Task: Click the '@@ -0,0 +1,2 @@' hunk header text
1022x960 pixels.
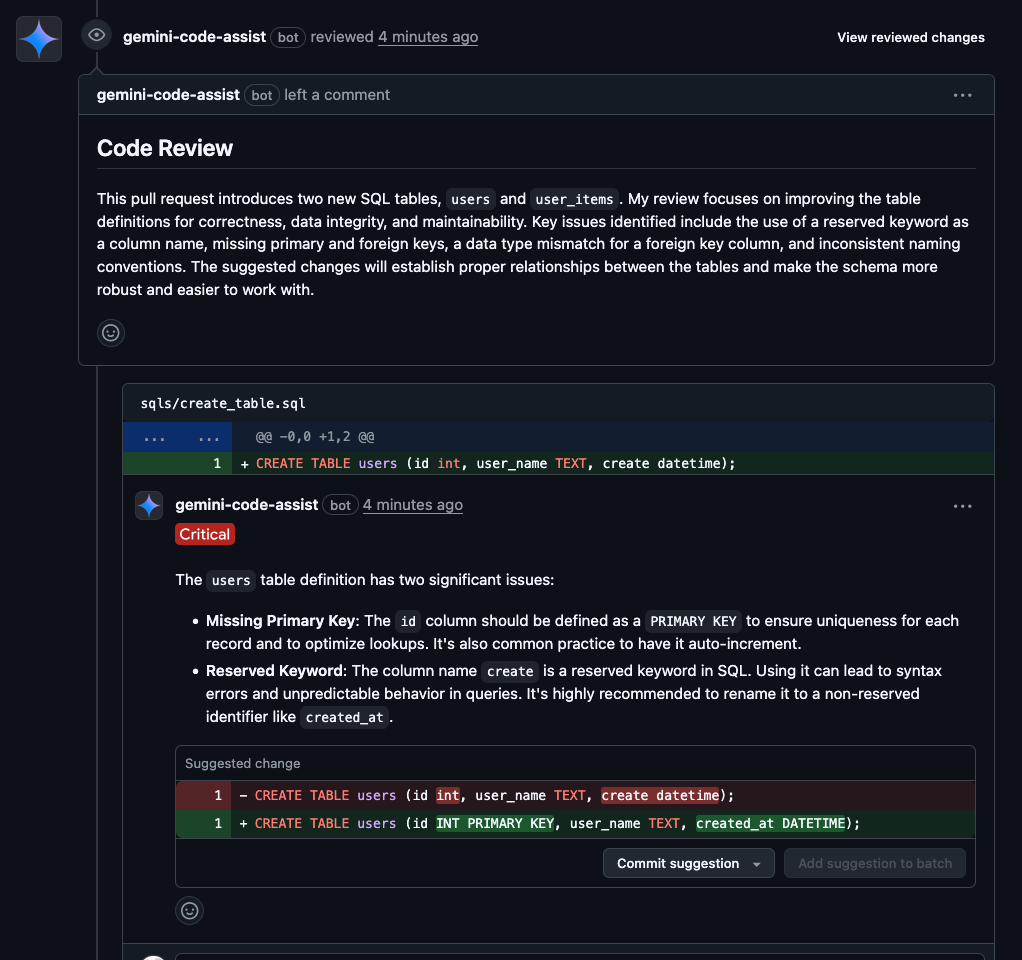Action: 314,437
